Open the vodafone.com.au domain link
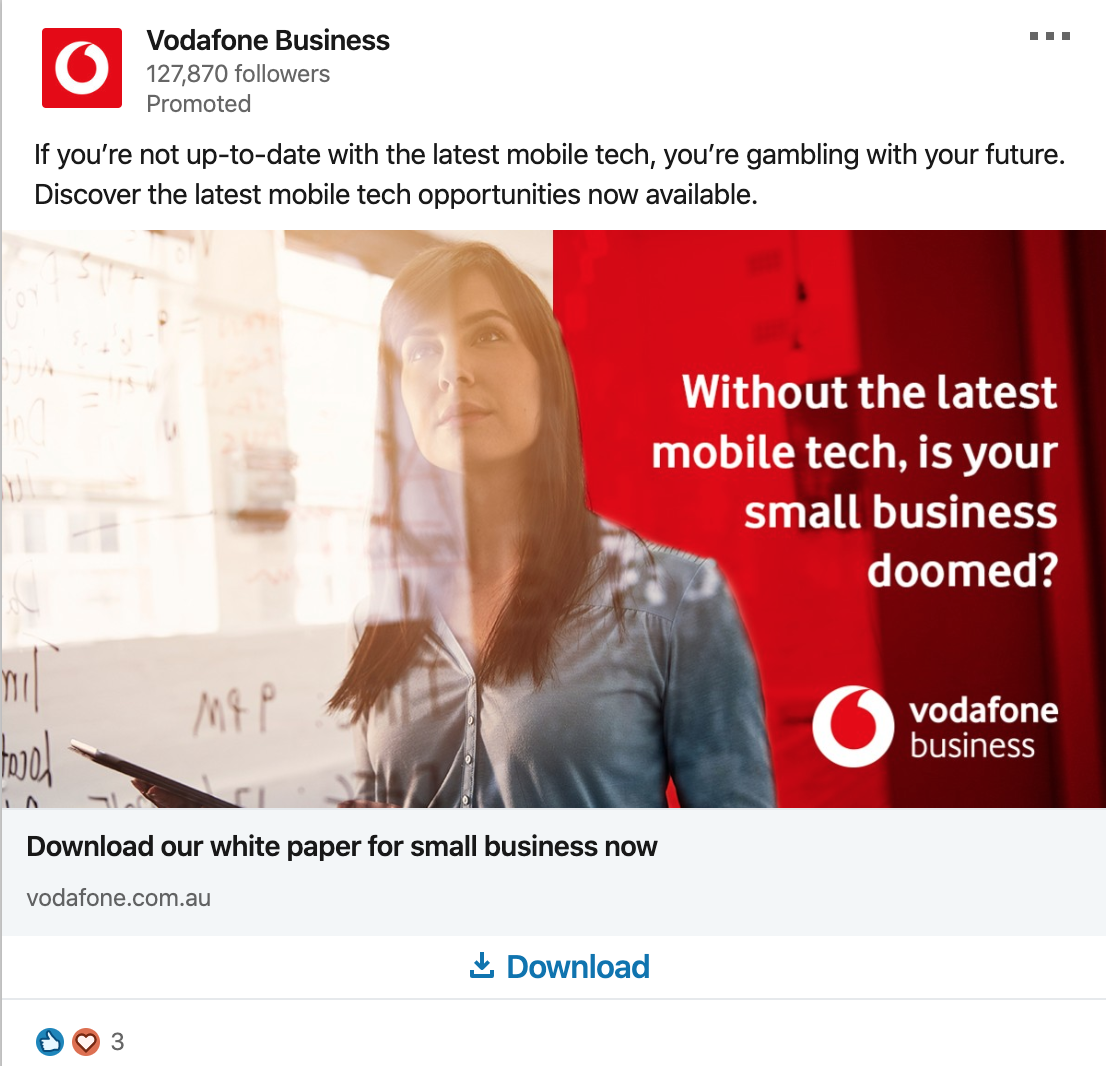1106x1066 pixels. pyautogui.click(x=118, y=898)
